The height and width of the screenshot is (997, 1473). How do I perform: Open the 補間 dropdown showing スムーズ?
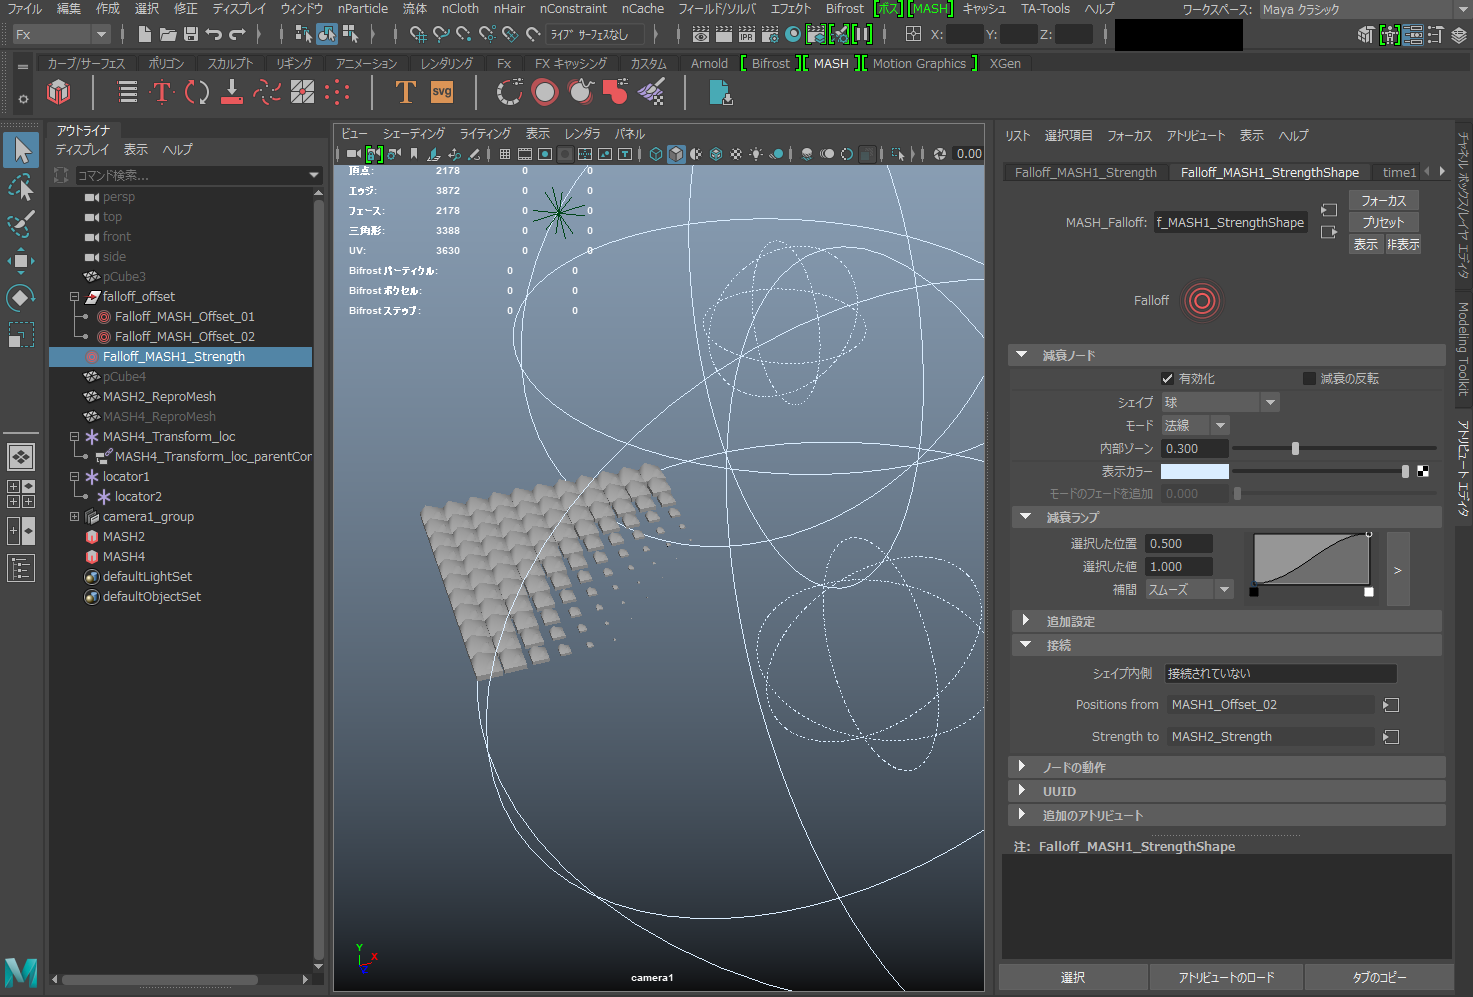[1189, 590]
